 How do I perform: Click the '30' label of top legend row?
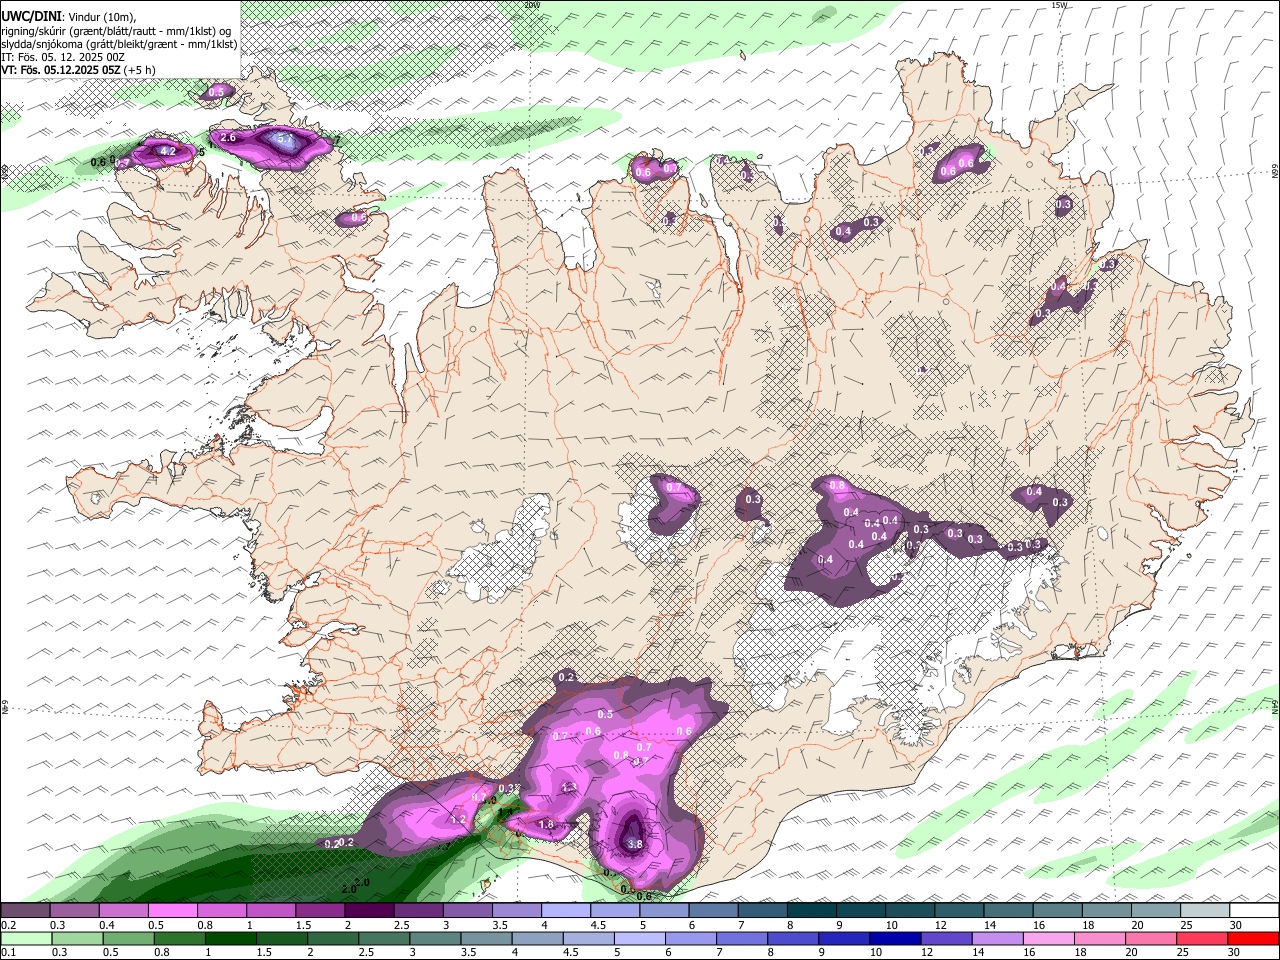[x=1234, y=925]
